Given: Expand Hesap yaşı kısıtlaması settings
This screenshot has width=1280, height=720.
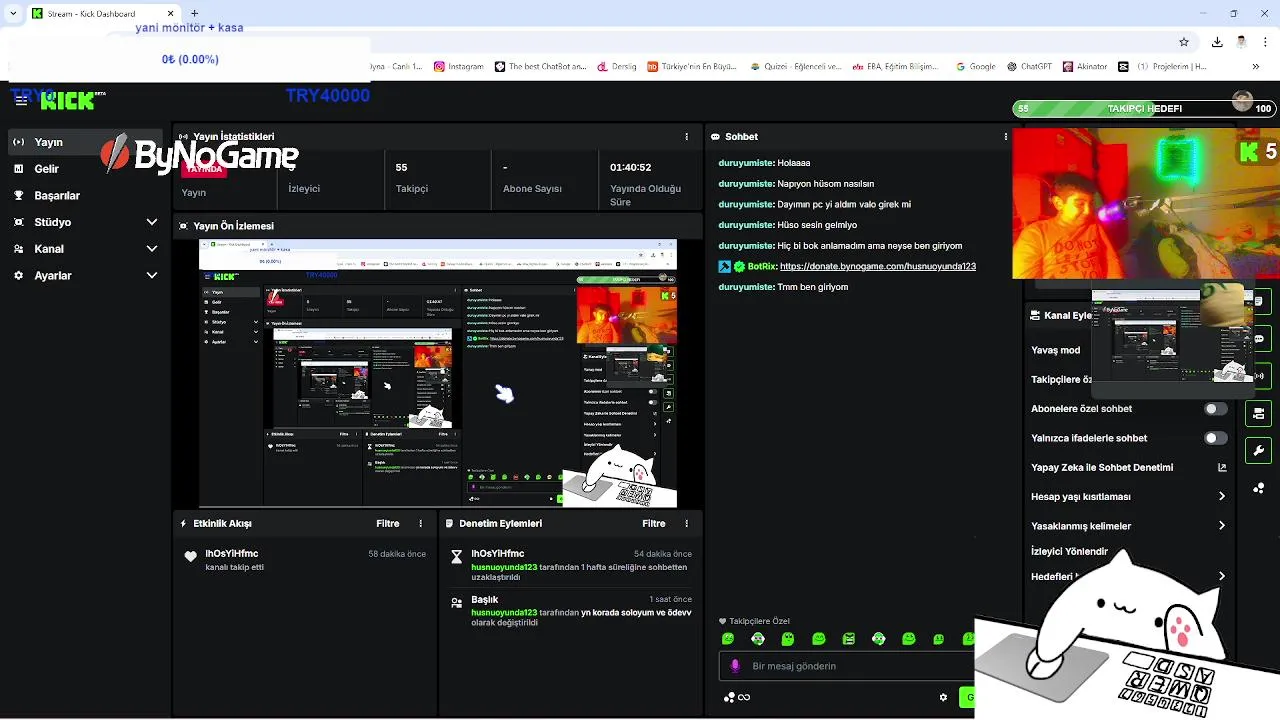Looking at the screenshot, I should click(x=1222, y=496).
